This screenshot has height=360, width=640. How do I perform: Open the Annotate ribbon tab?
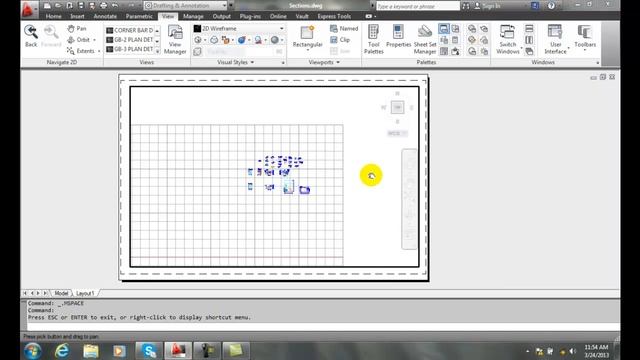click(x=105, y=16)
